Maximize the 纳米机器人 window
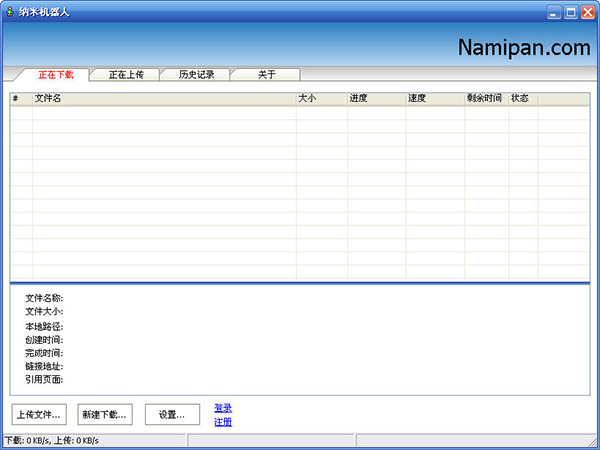Image resolution: width=600 pixels, height=450 pixels. click(571, 12)
